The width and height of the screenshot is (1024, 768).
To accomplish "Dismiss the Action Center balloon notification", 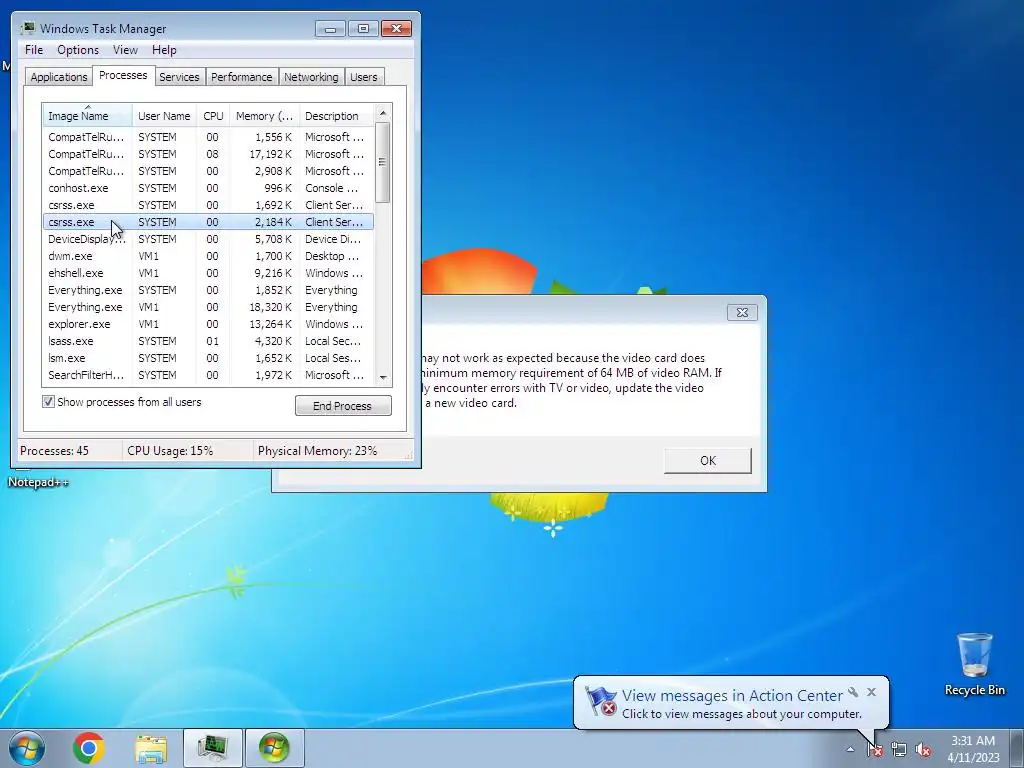I will 871,692.
